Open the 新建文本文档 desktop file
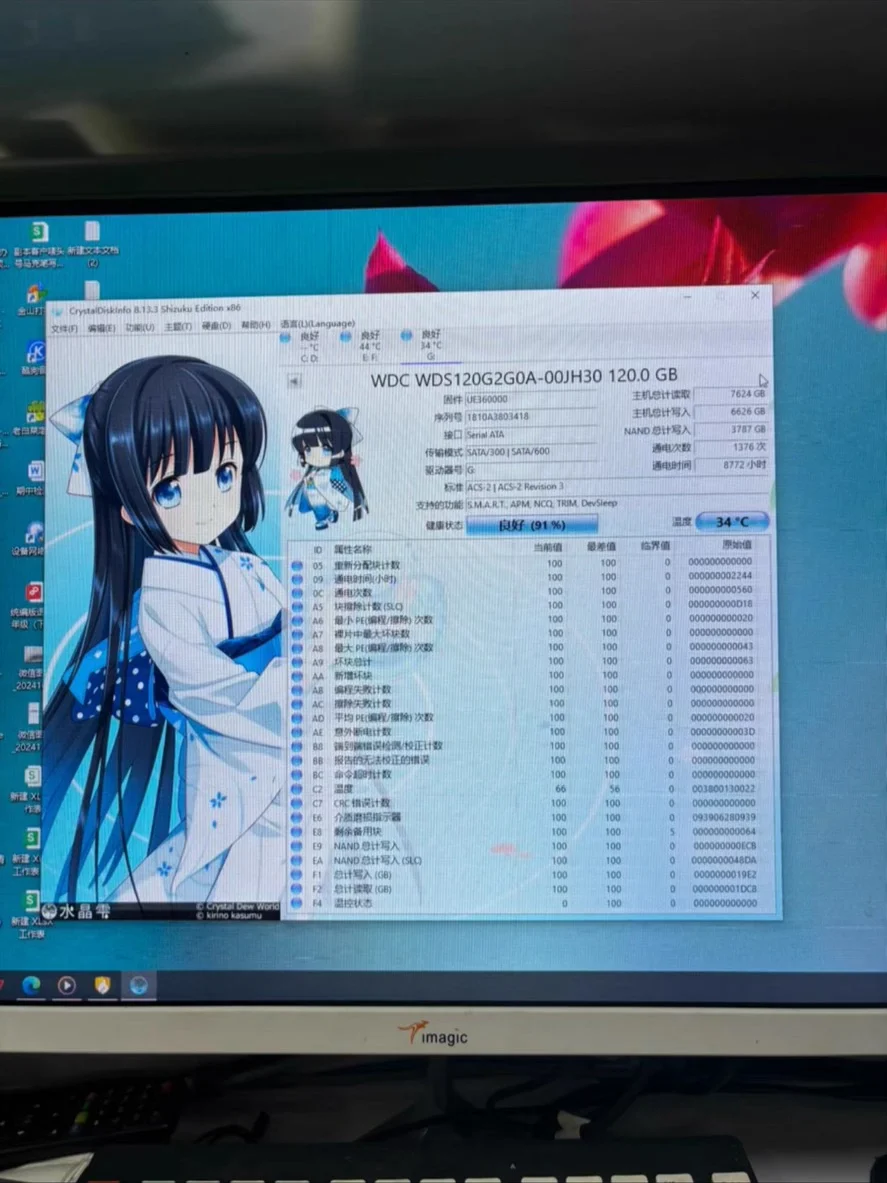 pyautogui.click(x=92, y=244)
